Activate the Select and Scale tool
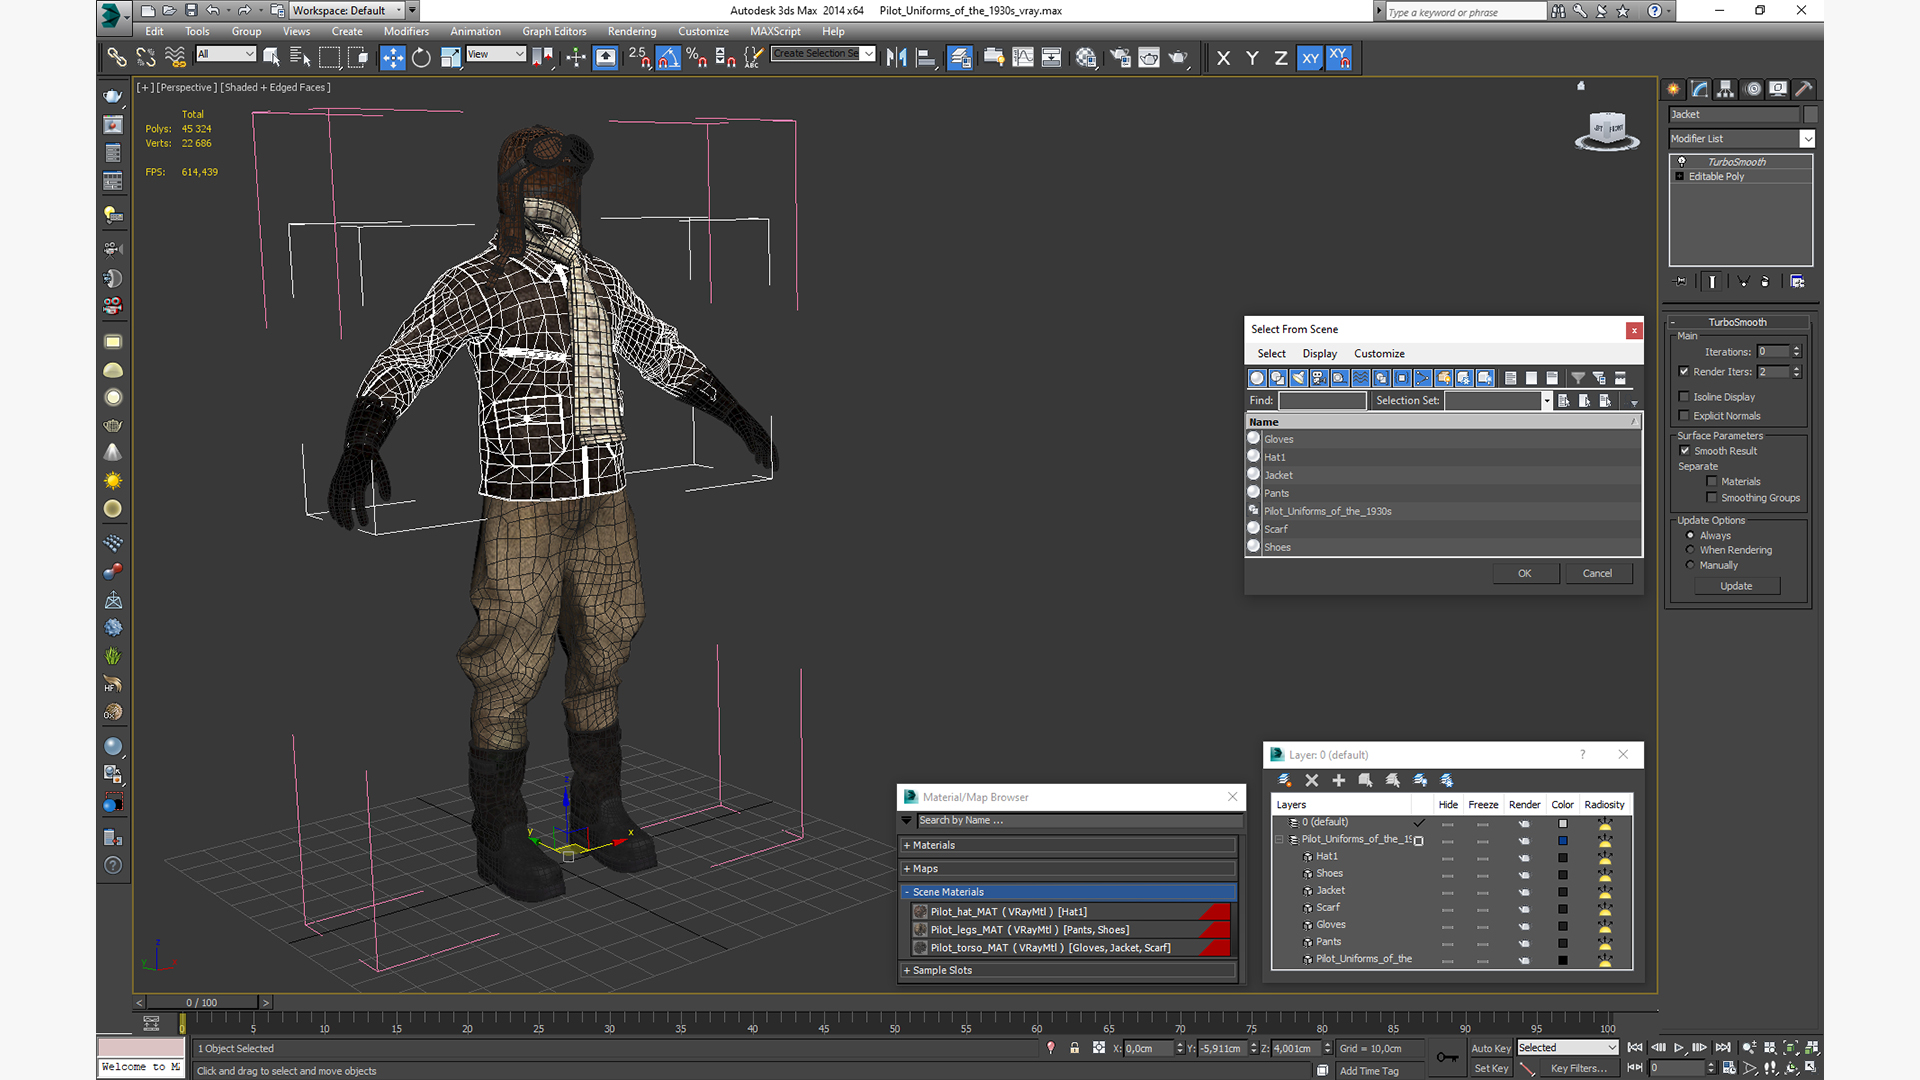This screenshot has height=1080, width=1920. point(450,58)
